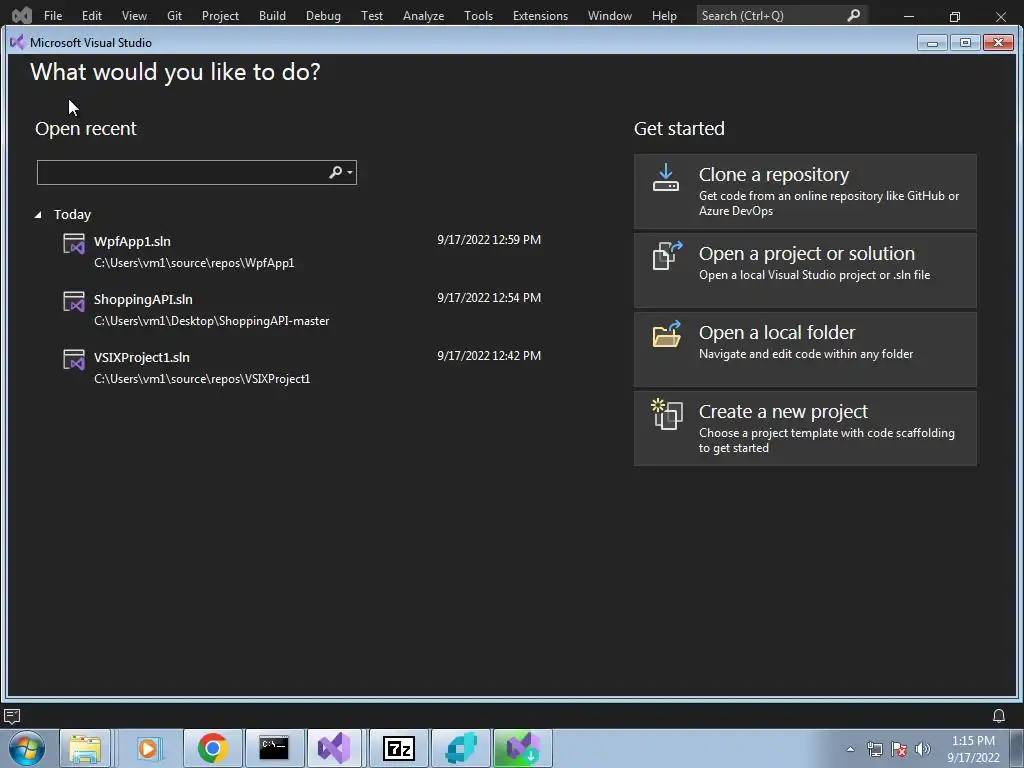Click path C:\Users\vm1\source\repos\WpfApp1
Image resolution: width=1024 pixels, height=768 pixels.
coord(194,263)
